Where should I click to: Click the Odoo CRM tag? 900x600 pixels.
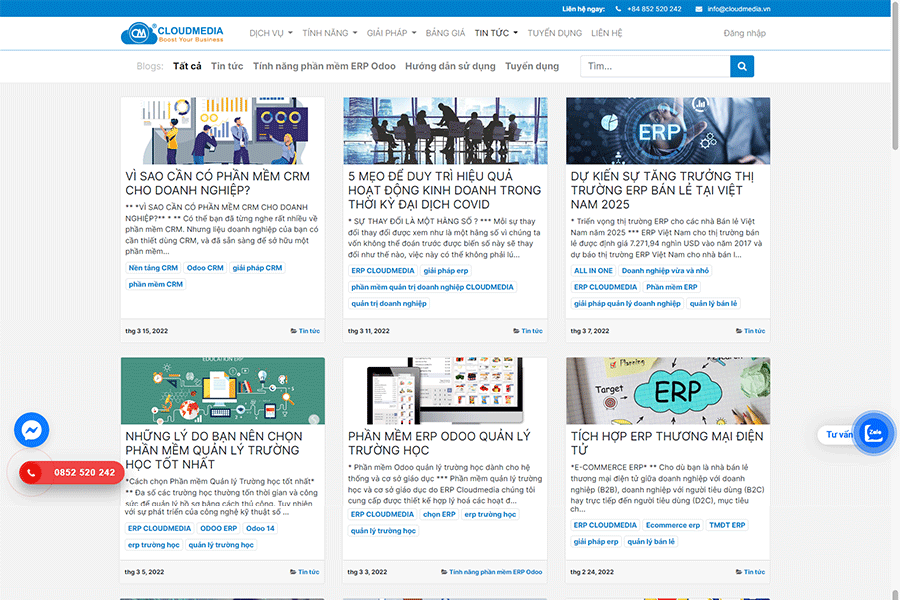205,268
